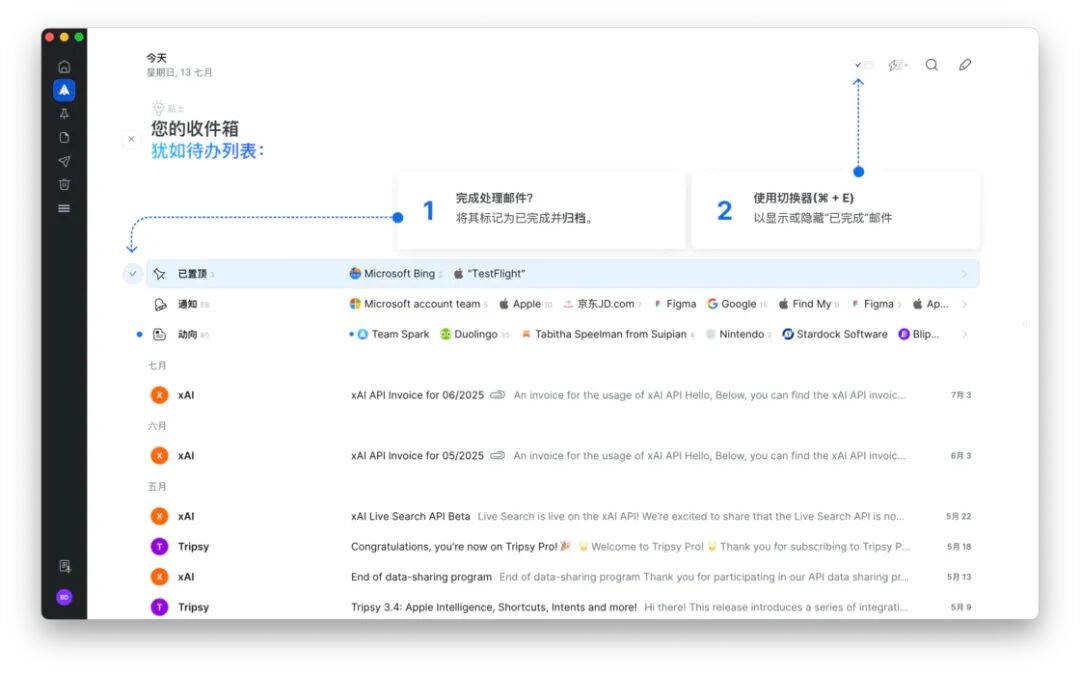Image resolution: width=1080 pixels, height=674 pixels.
Task: Open the End of data-sharing program email
Action: [562, 577]
